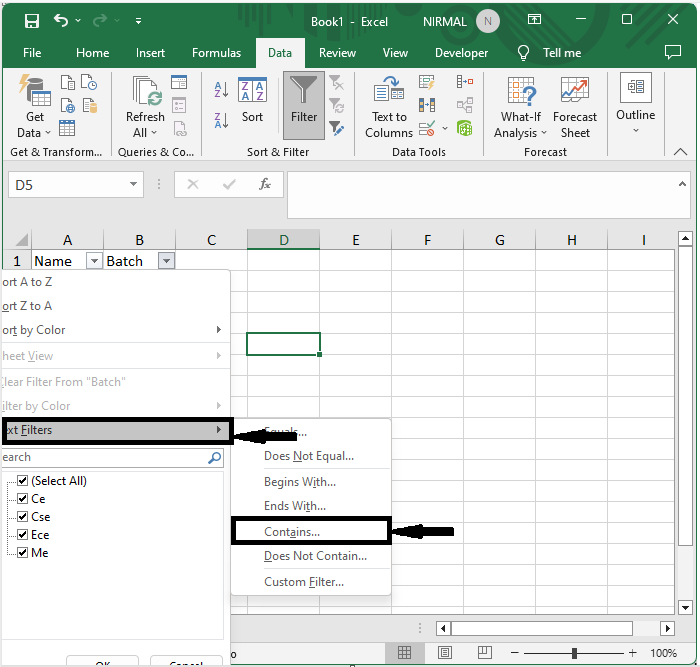Click the Undo arrow icon

61,20
